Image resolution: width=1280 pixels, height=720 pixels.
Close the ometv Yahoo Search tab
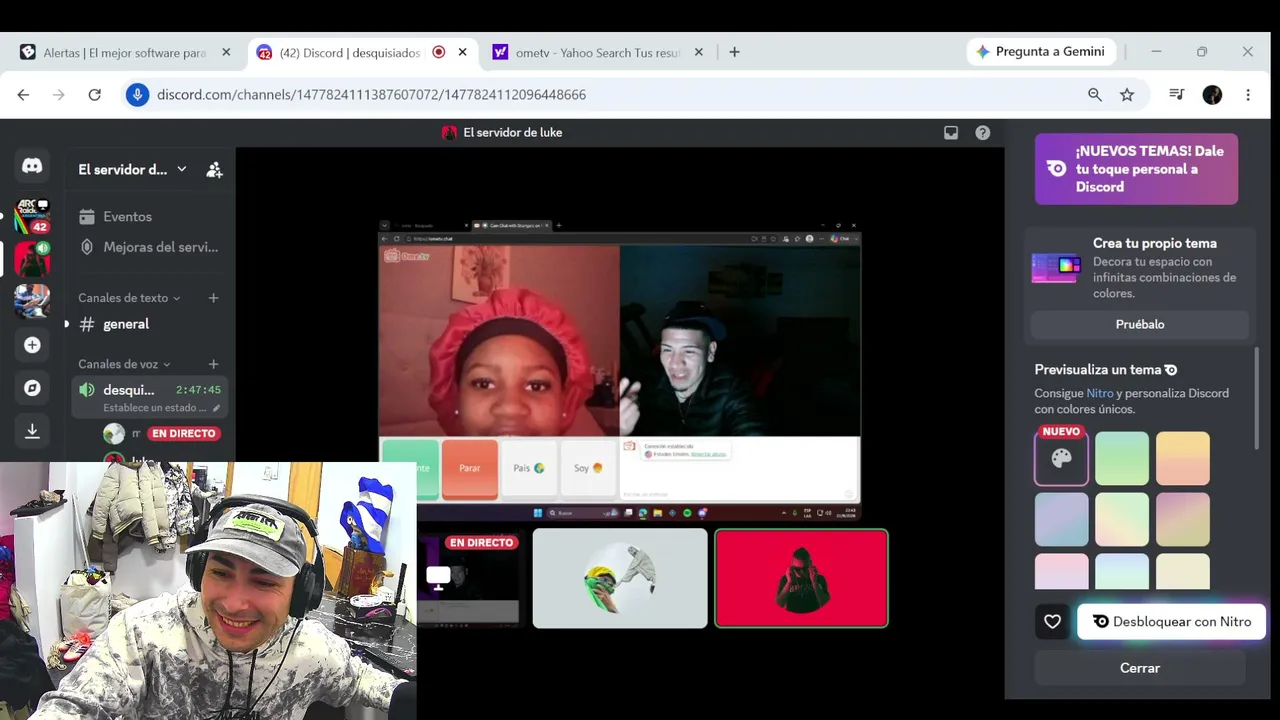pyautogui.click(x=699, y=52)
